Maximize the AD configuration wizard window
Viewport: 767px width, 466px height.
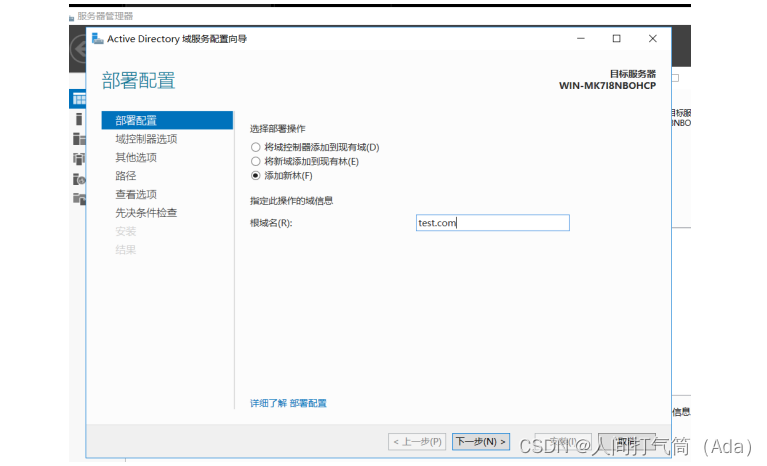(616, 39)
